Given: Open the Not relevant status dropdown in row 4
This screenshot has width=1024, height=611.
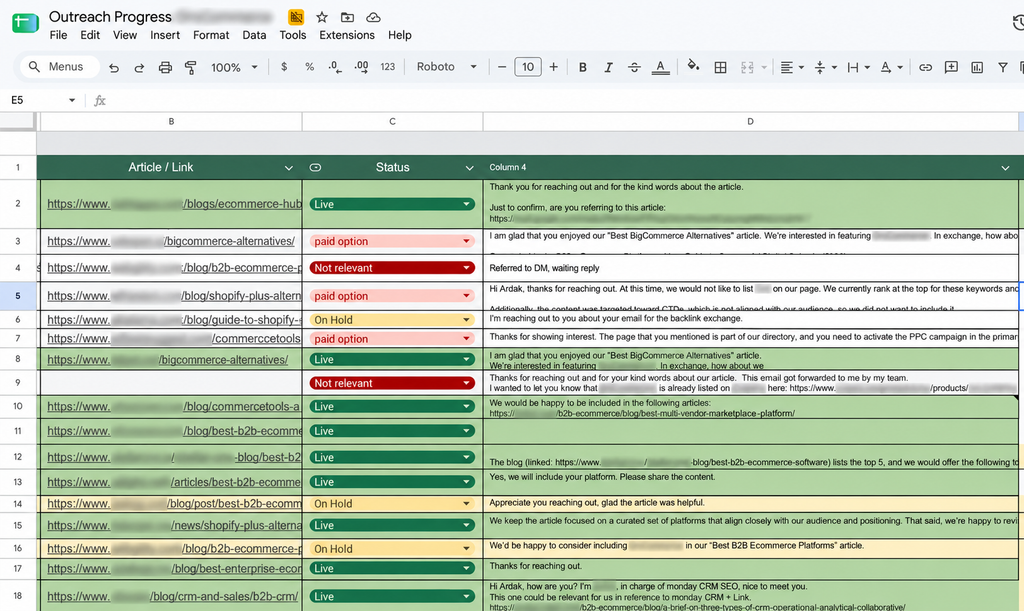Looking at the screenshot, I should click(392, 268).
